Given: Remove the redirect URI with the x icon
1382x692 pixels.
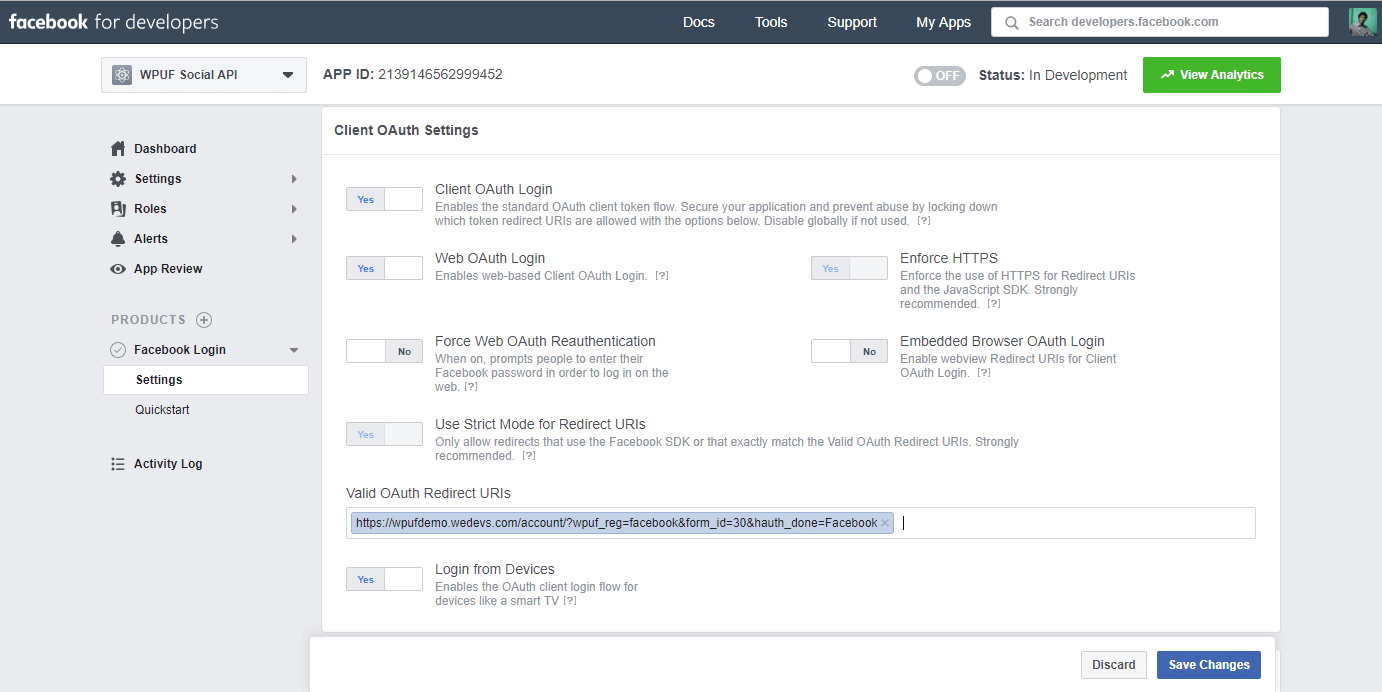Looking at the screenshot, I should coord(884,523).
